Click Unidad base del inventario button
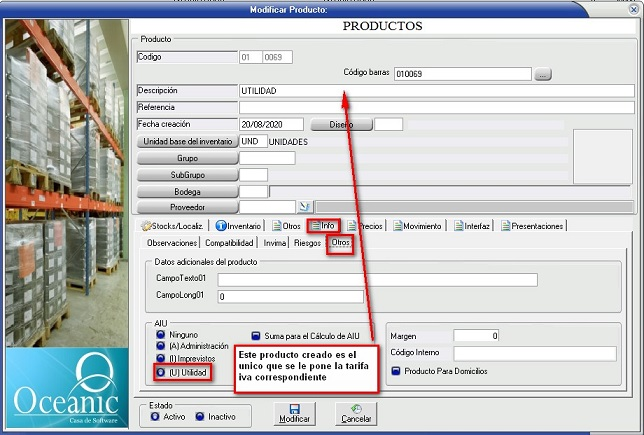644x435 pixels. [x=187, y=142]
